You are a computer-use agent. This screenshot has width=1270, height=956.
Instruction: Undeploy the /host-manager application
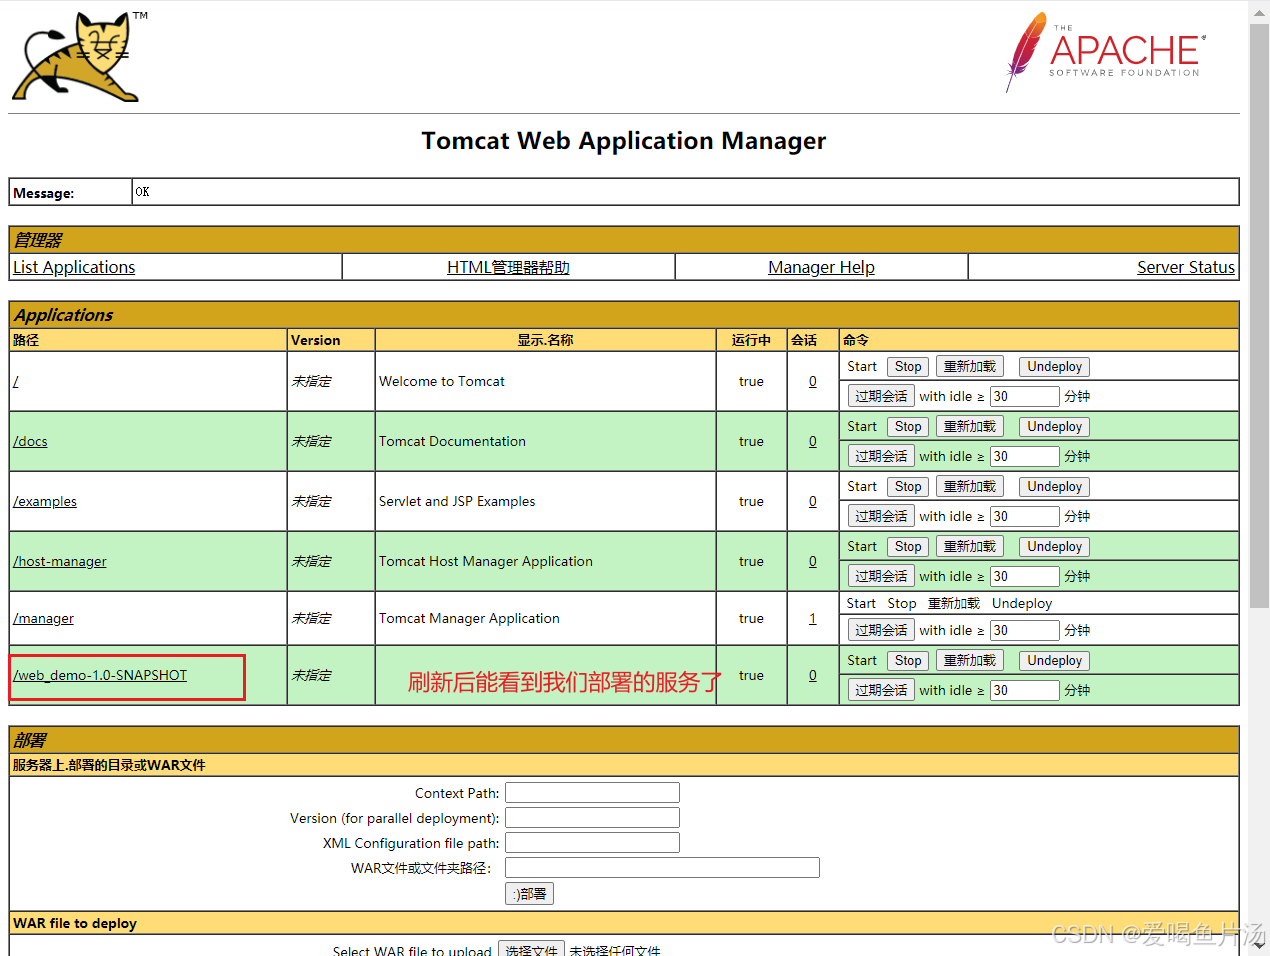pyautogui.click(x=1054, y=547)
